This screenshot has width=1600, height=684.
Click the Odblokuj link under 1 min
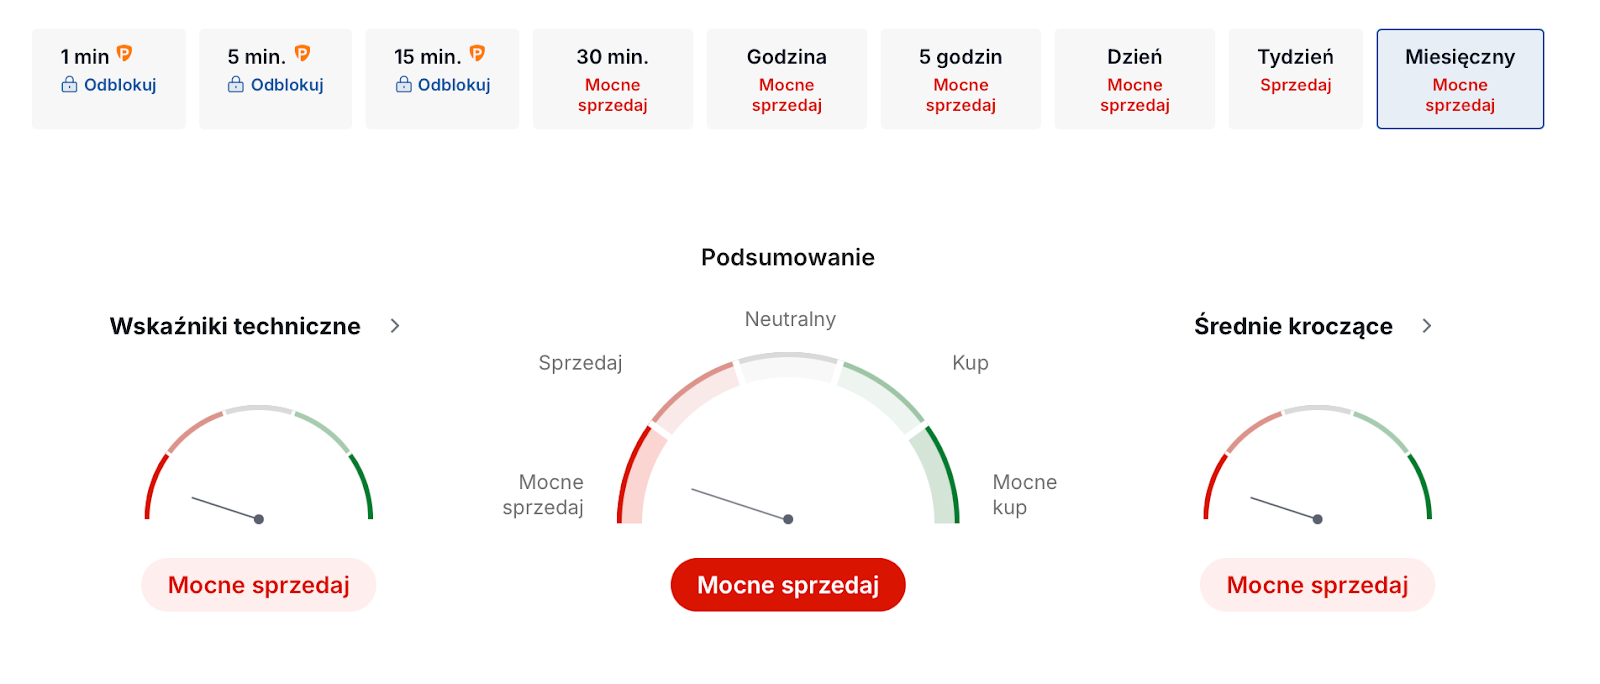pyautogui.click(x=120, y=85)
